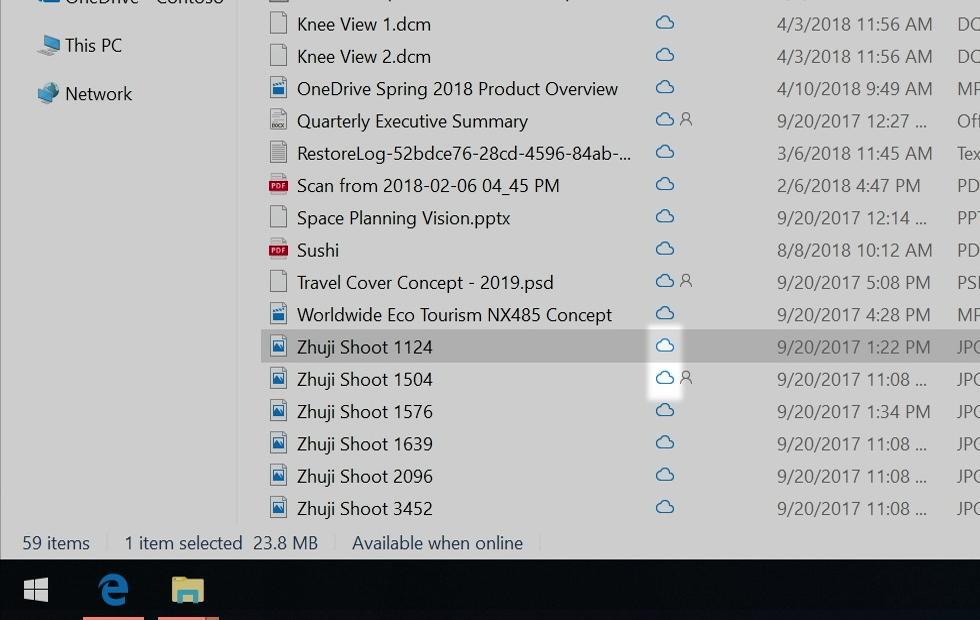Click the PDF icon of Scan from 2018-02-06
The height and width of the screenshot is (620, 980).
pyautogui.click(x=278, y=185)
